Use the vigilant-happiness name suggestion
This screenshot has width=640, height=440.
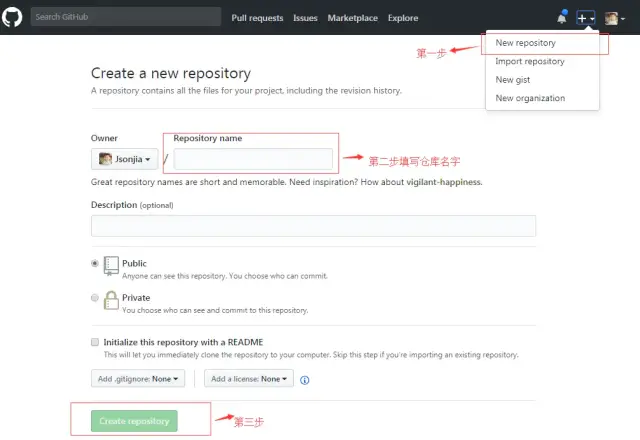tap(444, 182)
